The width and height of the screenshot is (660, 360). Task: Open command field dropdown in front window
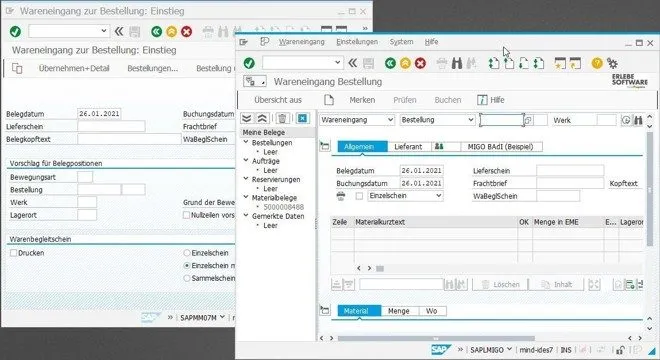337,63
